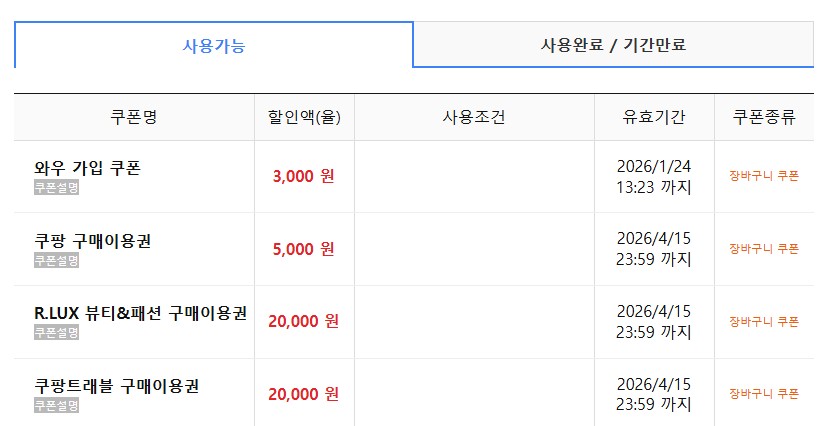Click the R.LUX 뷰티&패션 구매이용권 title
Screen dimensions: 826x426
140,313
